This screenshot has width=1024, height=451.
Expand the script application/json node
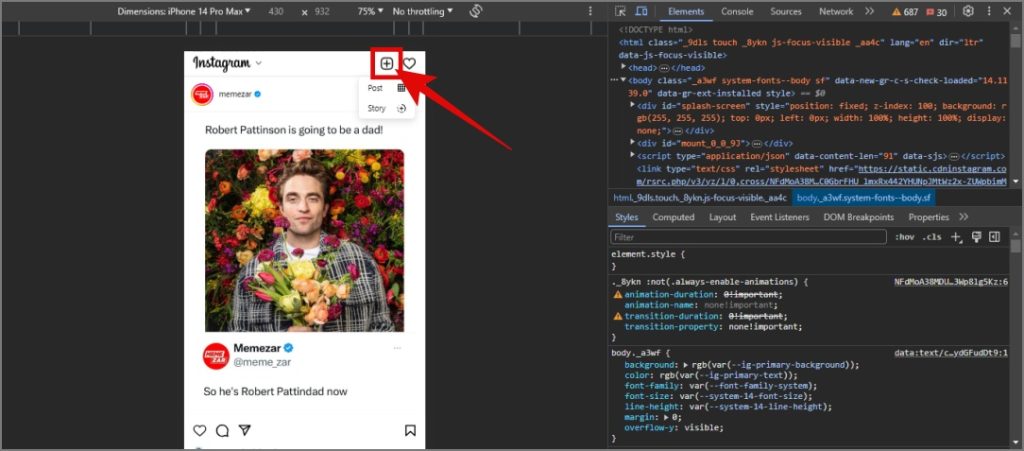pos(632,155)
